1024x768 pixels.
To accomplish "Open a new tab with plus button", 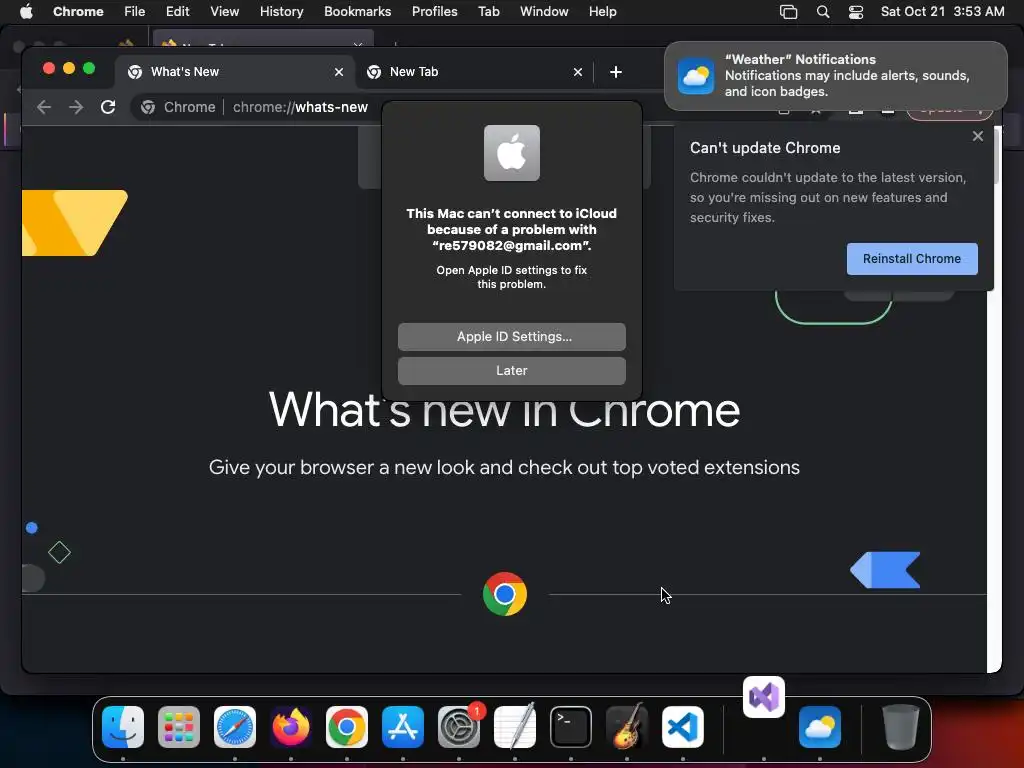I will (616, 72).
